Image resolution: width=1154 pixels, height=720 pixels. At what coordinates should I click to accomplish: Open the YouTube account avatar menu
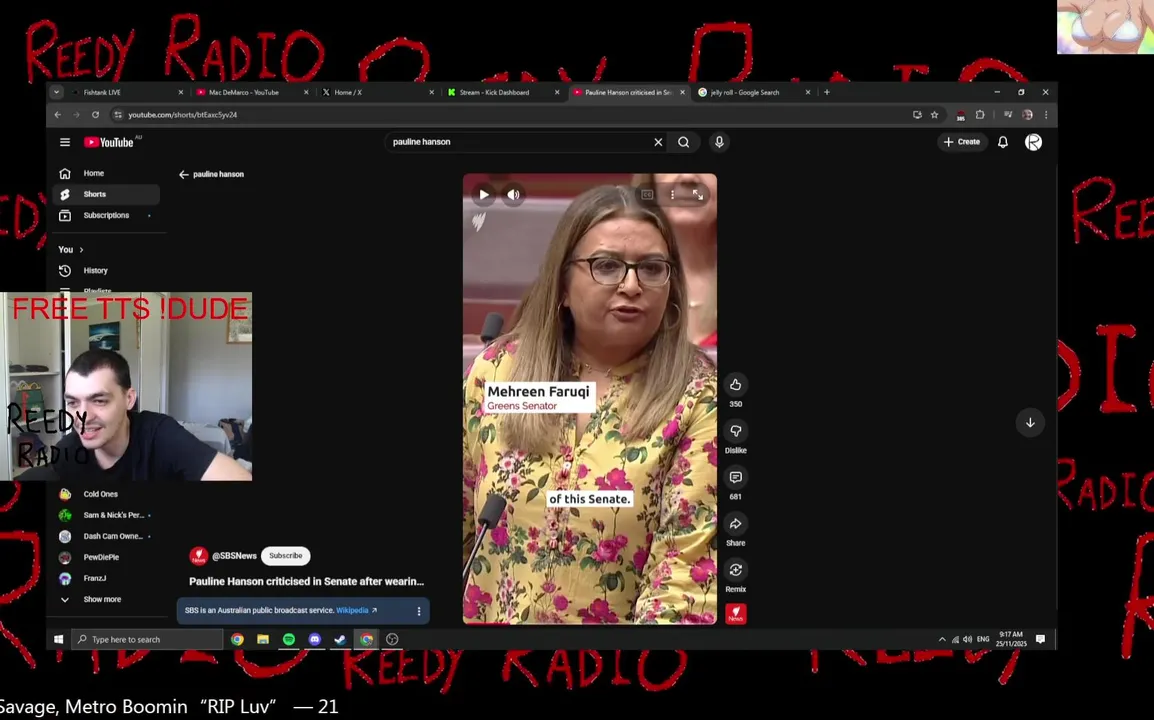(x=1033, y=142)
